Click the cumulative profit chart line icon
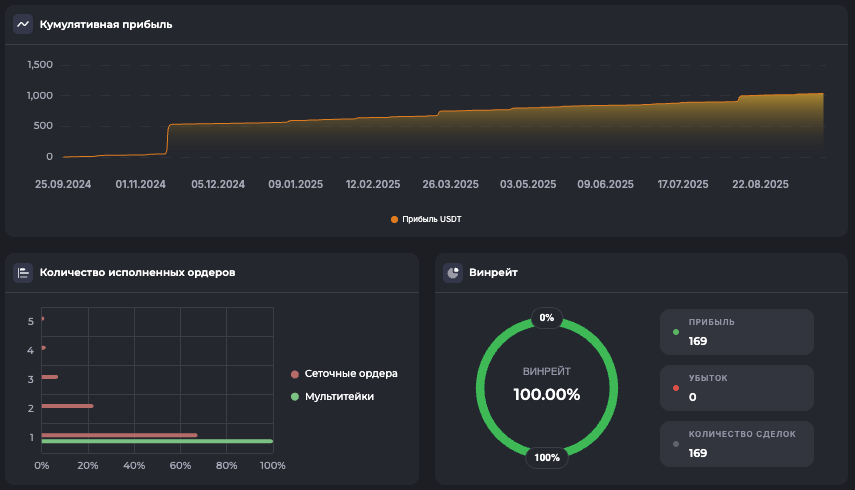The height and width of the screenshot is (490, 855). pos(23,24)
